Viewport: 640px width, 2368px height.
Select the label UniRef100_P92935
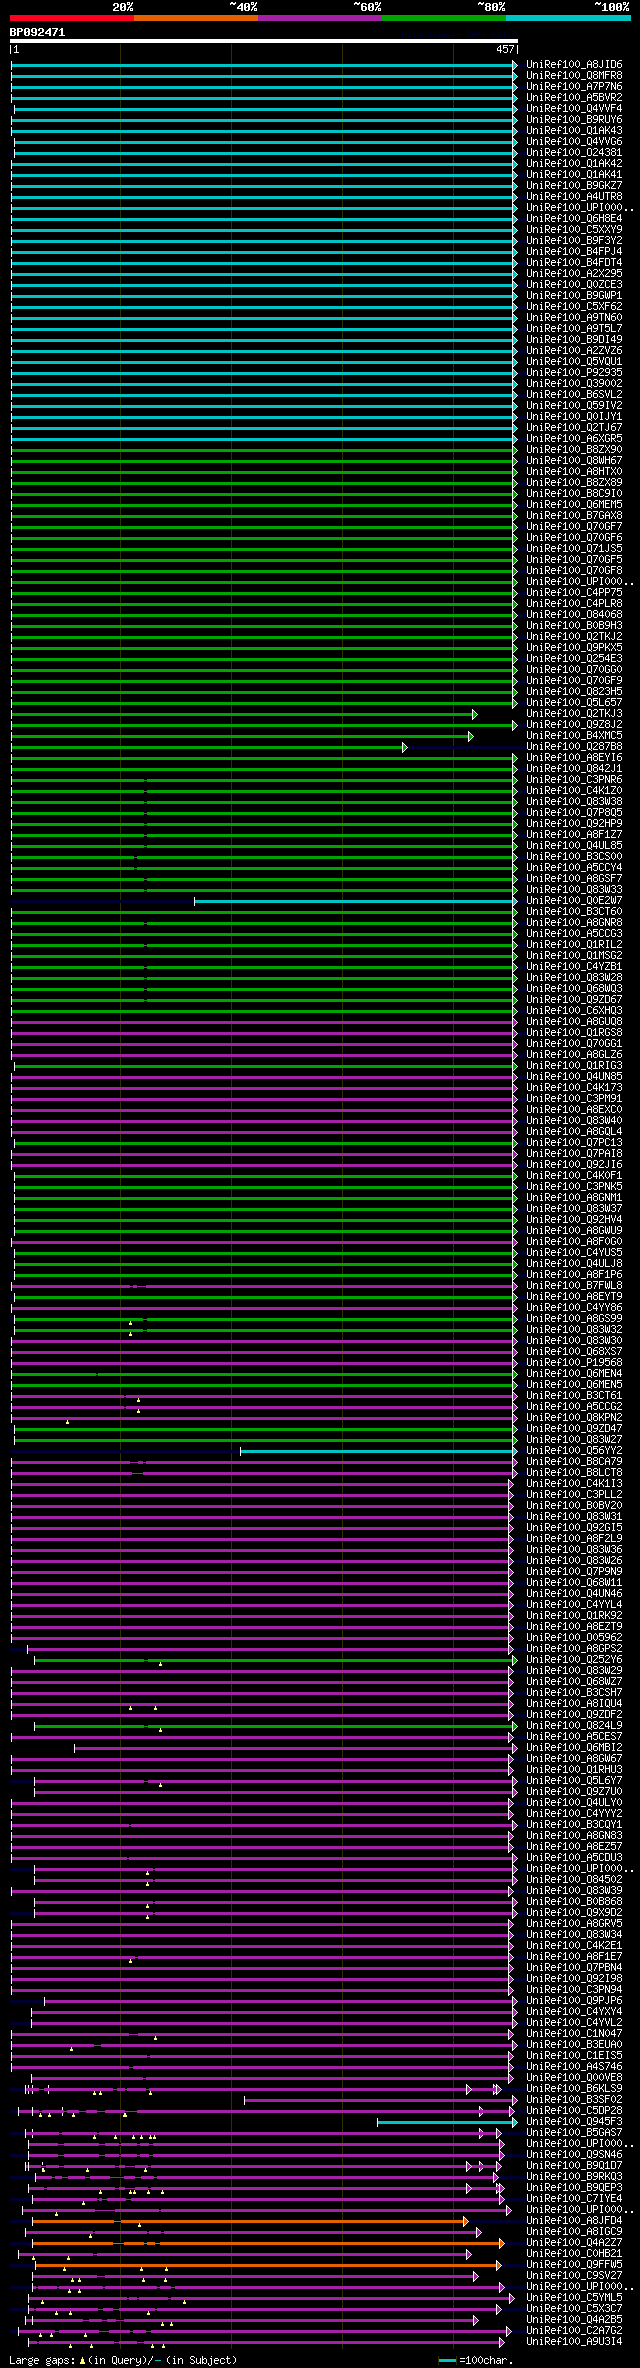pos(574,373)
